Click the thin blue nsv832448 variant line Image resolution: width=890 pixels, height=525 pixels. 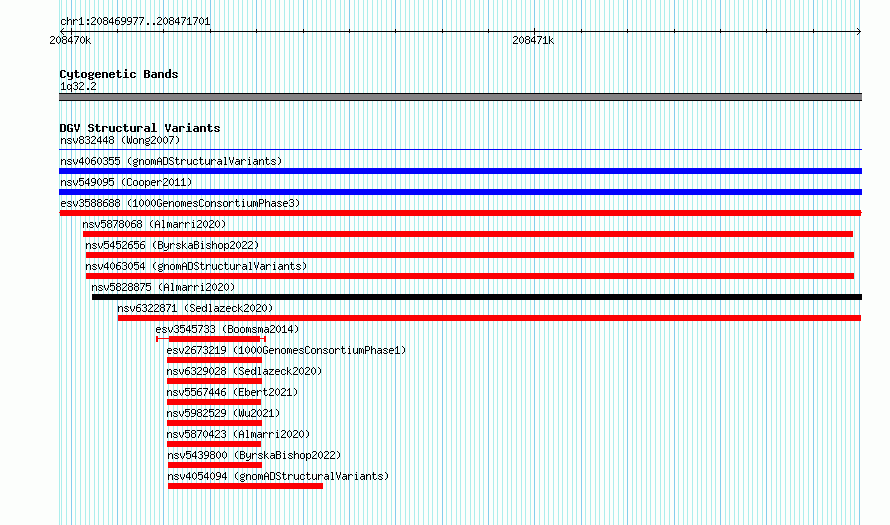460,150
